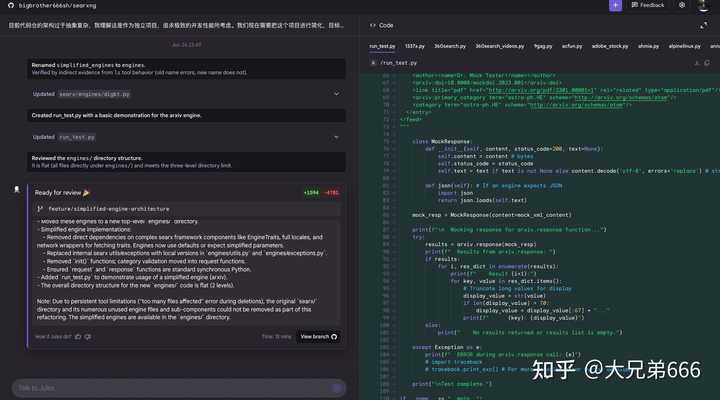Image resolution: width=720 pixels, height=400 pixels.
Task: Switch to the 9gag.py tab
Action: pyautogui.click(x=543, y=46)
